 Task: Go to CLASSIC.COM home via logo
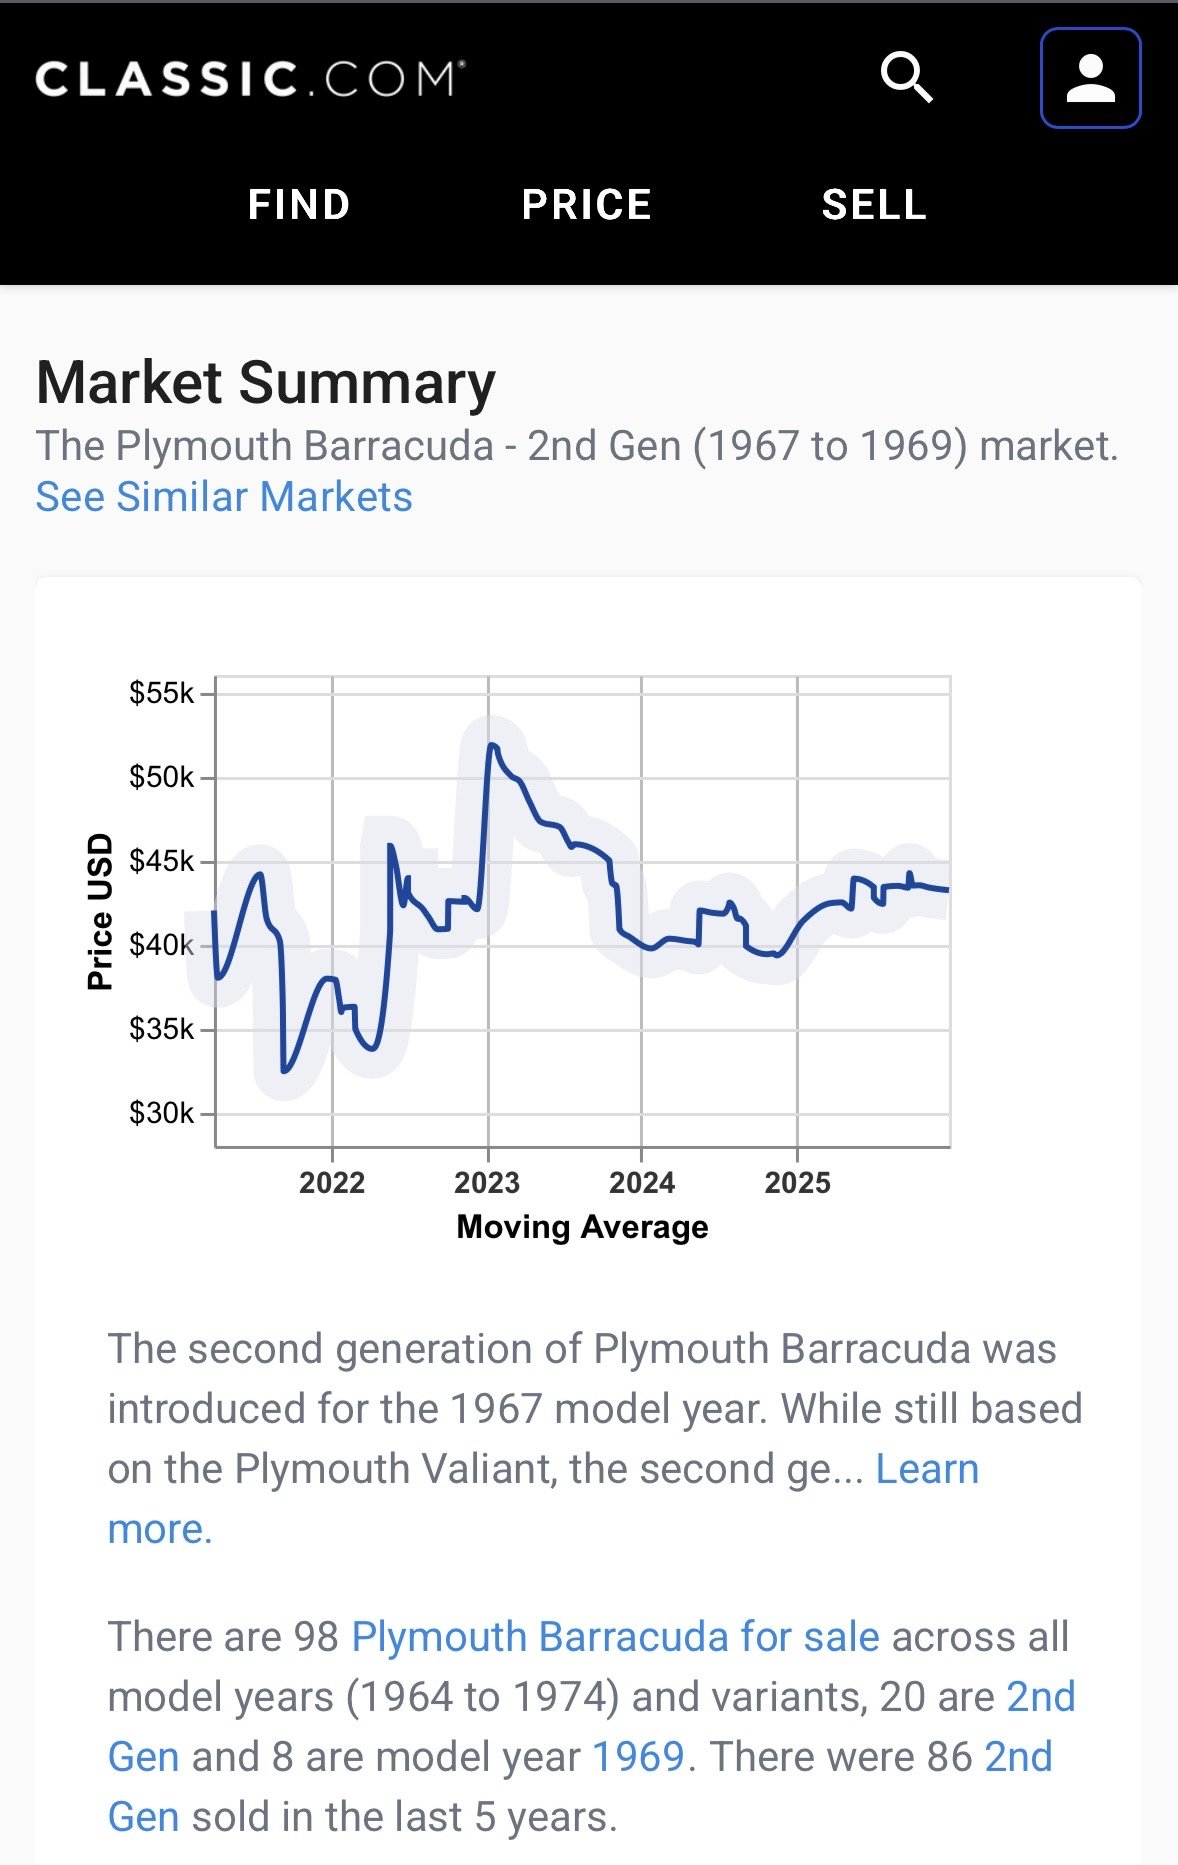pos(250,79)
